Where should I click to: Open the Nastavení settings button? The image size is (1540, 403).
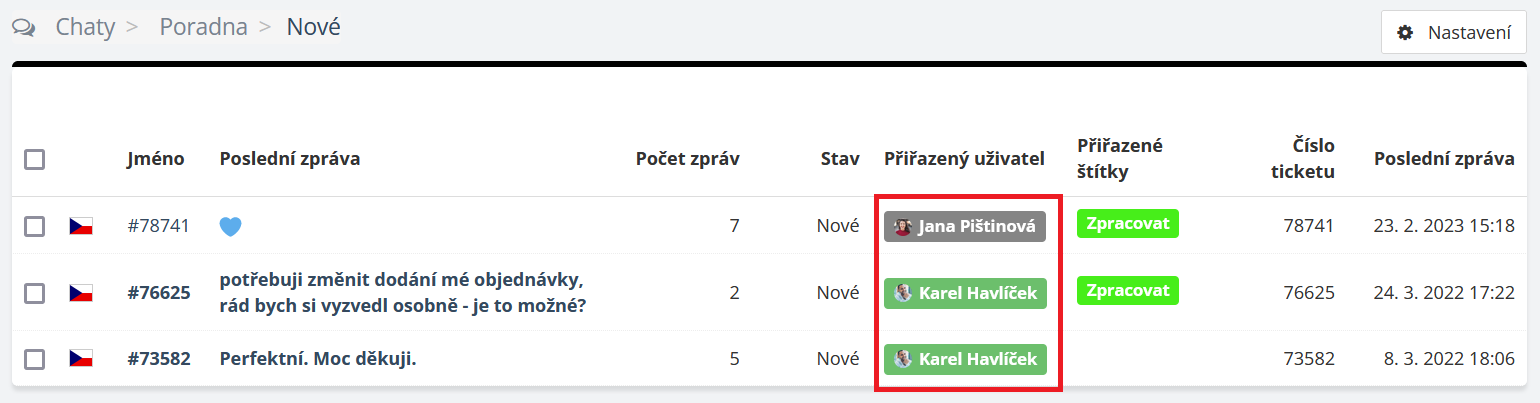point(1454,32)
